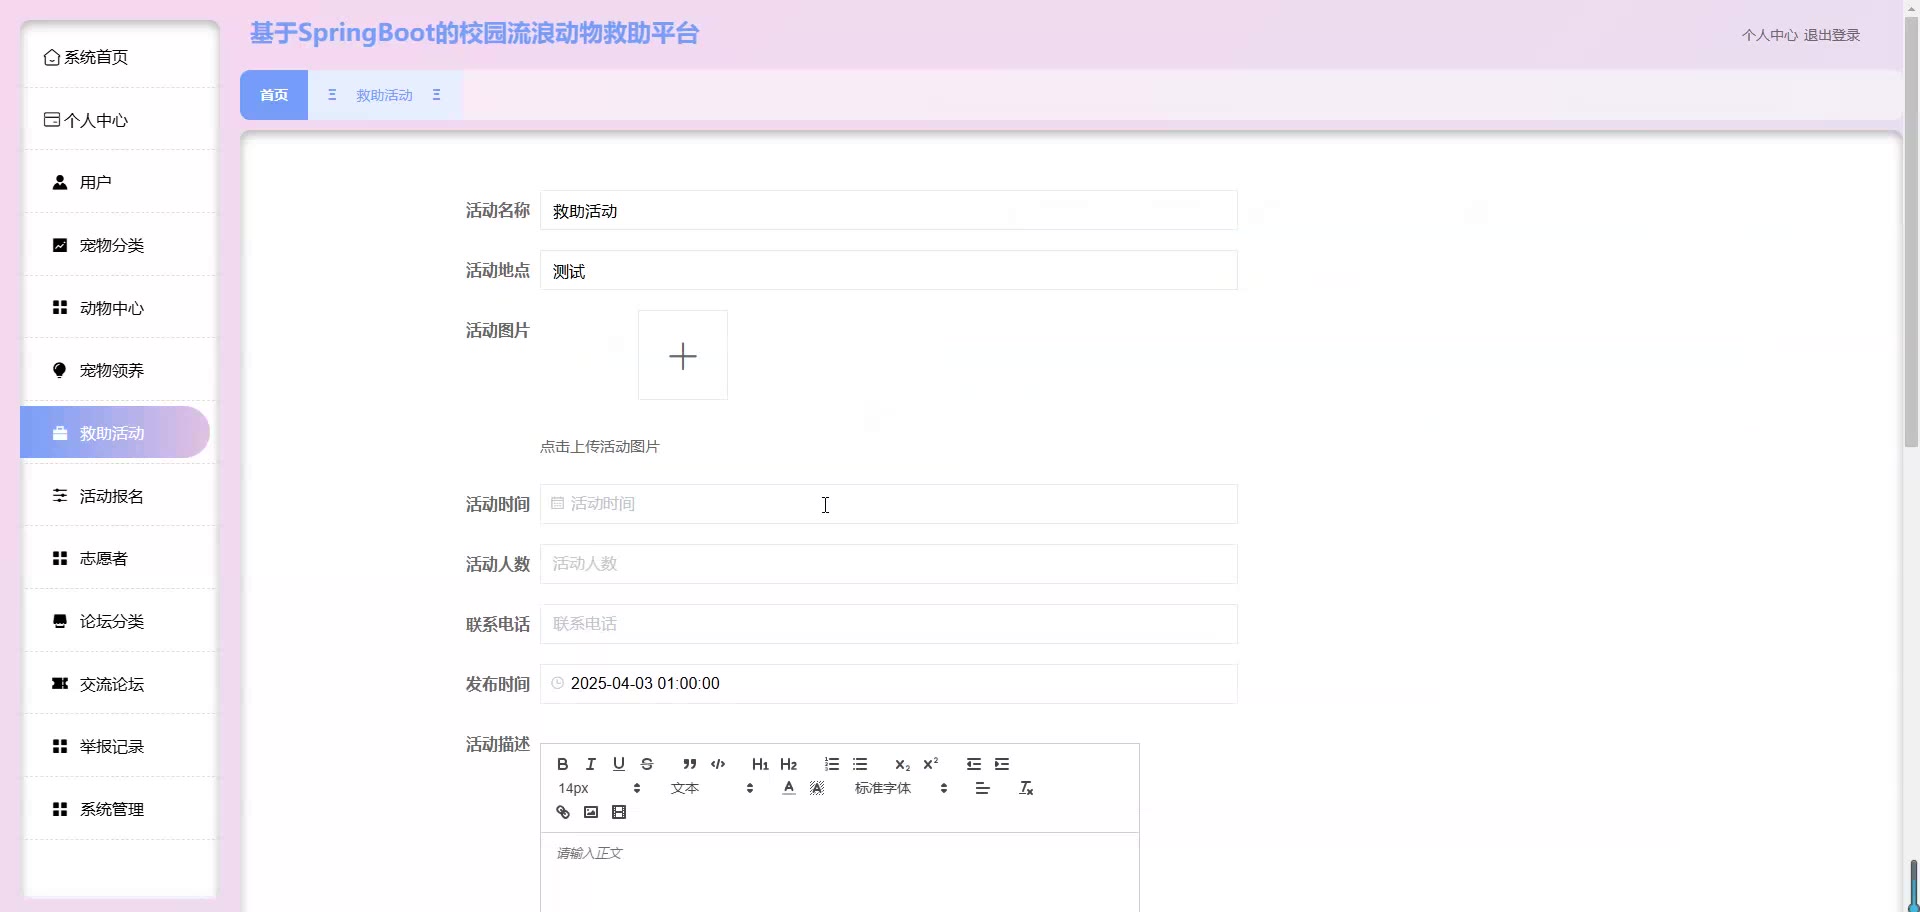Click the 活动人数 input field

[888, 564]
